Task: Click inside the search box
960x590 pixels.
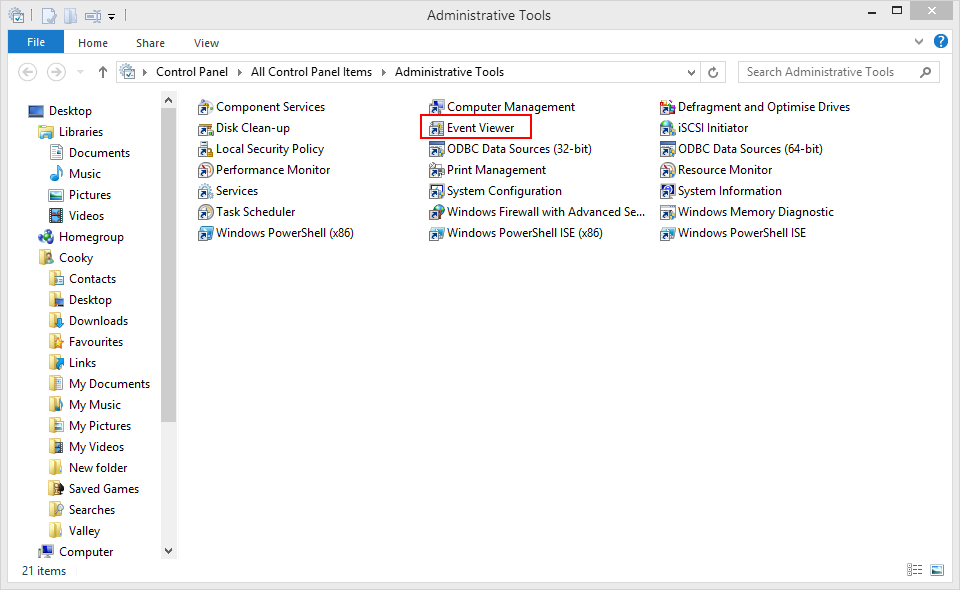Action: 830,71
